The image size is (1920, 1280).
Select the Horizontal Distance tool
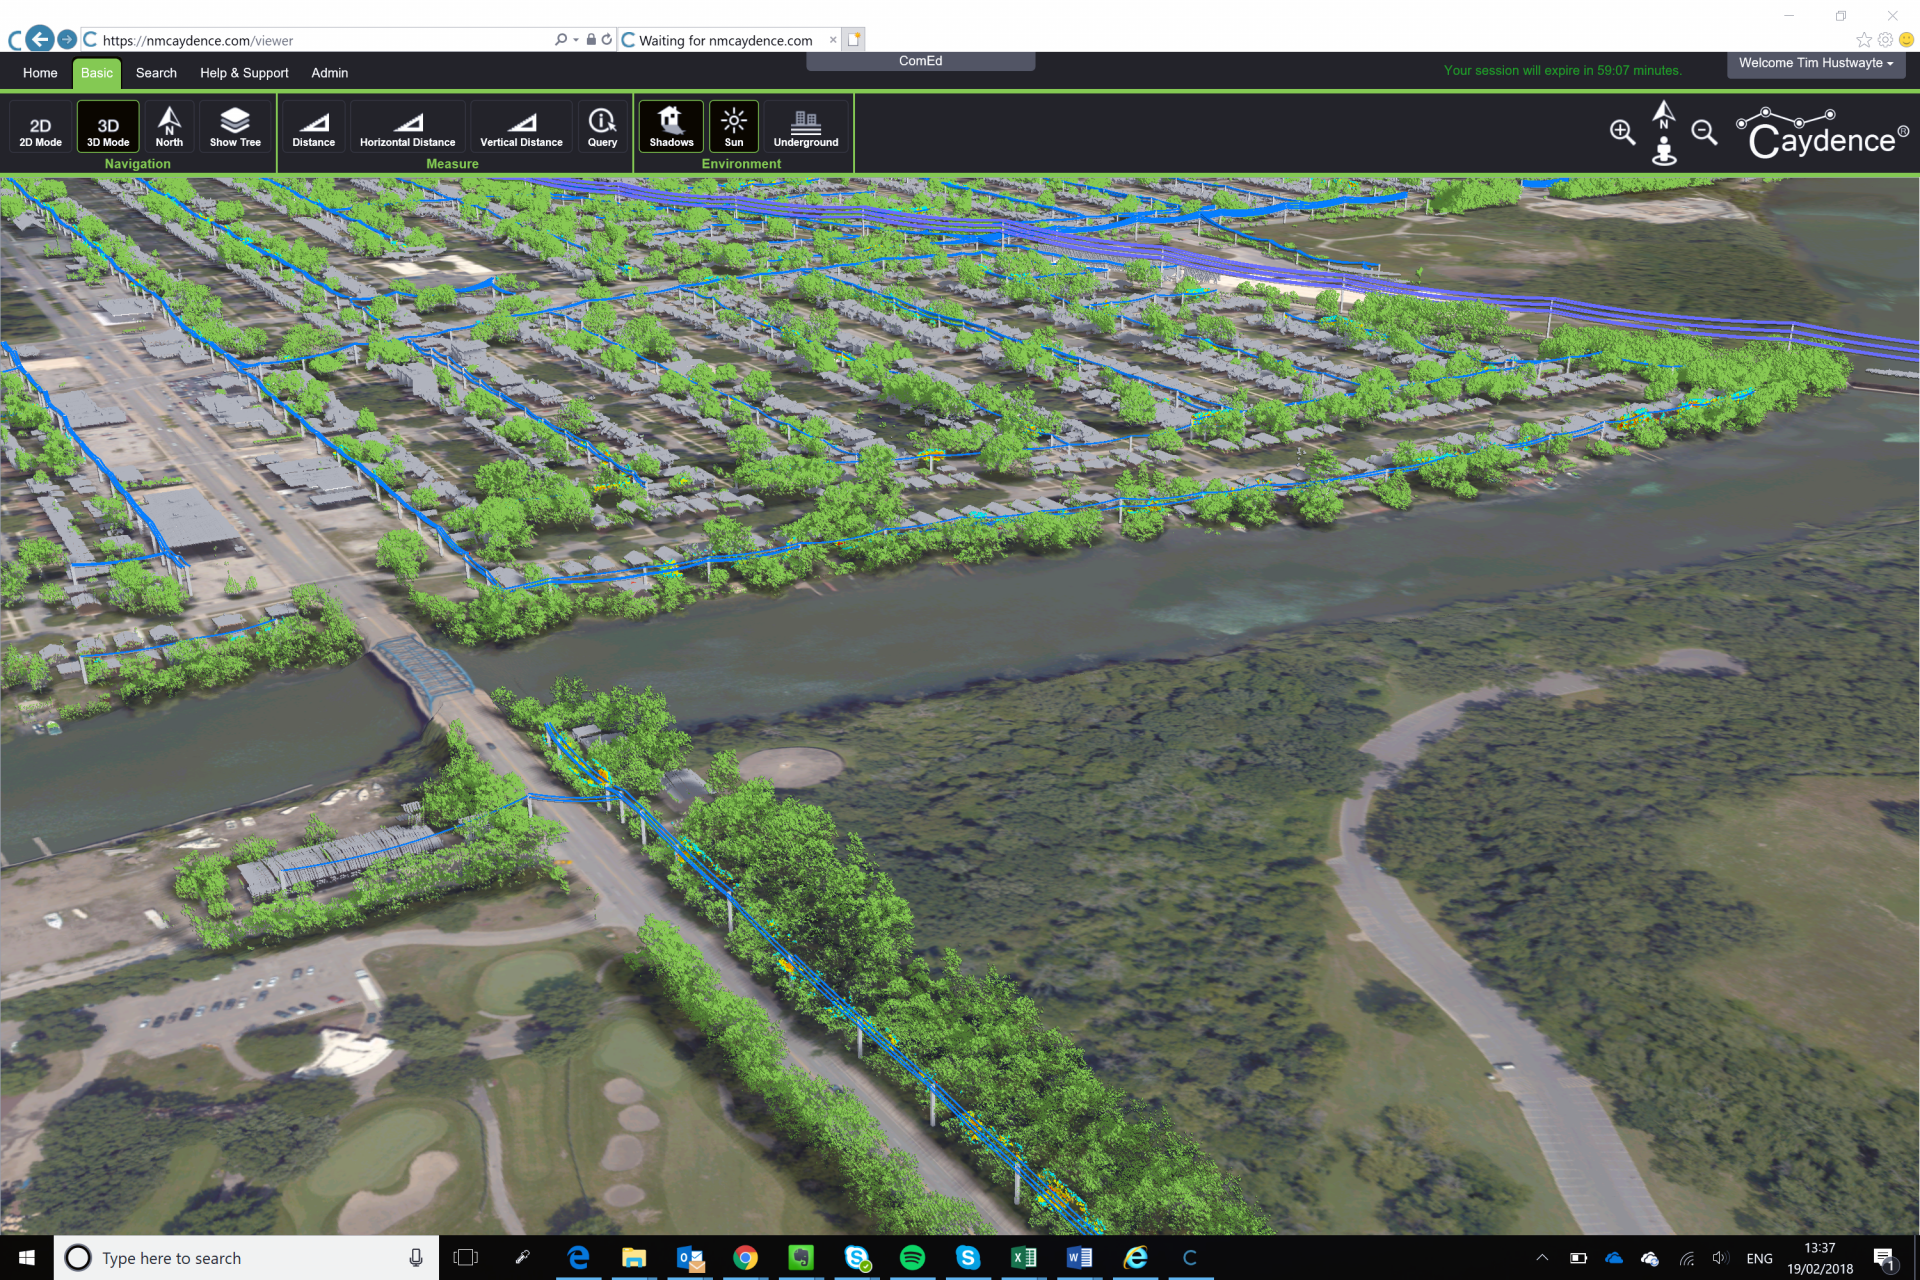click(x=406, y=127)
